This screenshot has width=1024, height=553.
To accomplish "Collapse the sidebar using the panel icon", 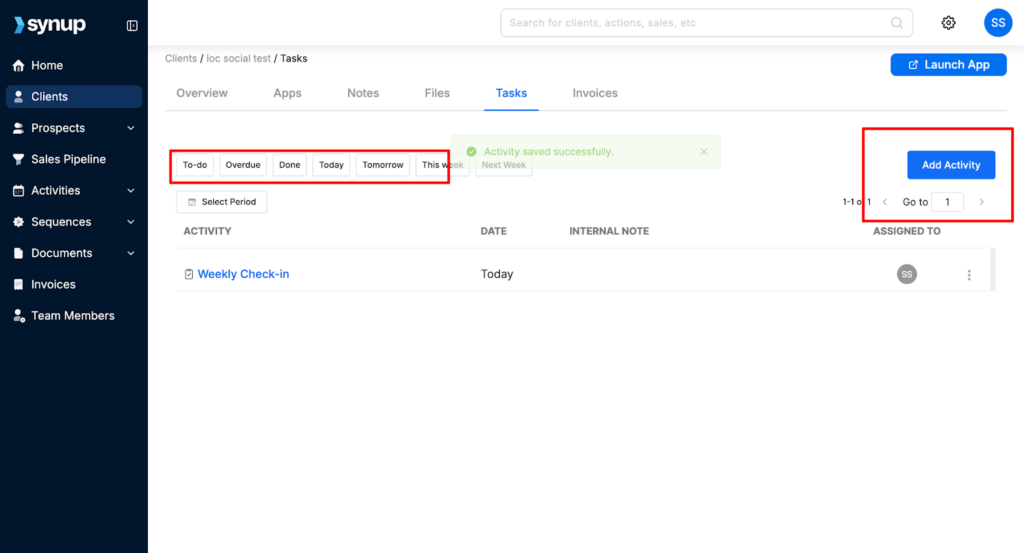I will pos(132,26).
